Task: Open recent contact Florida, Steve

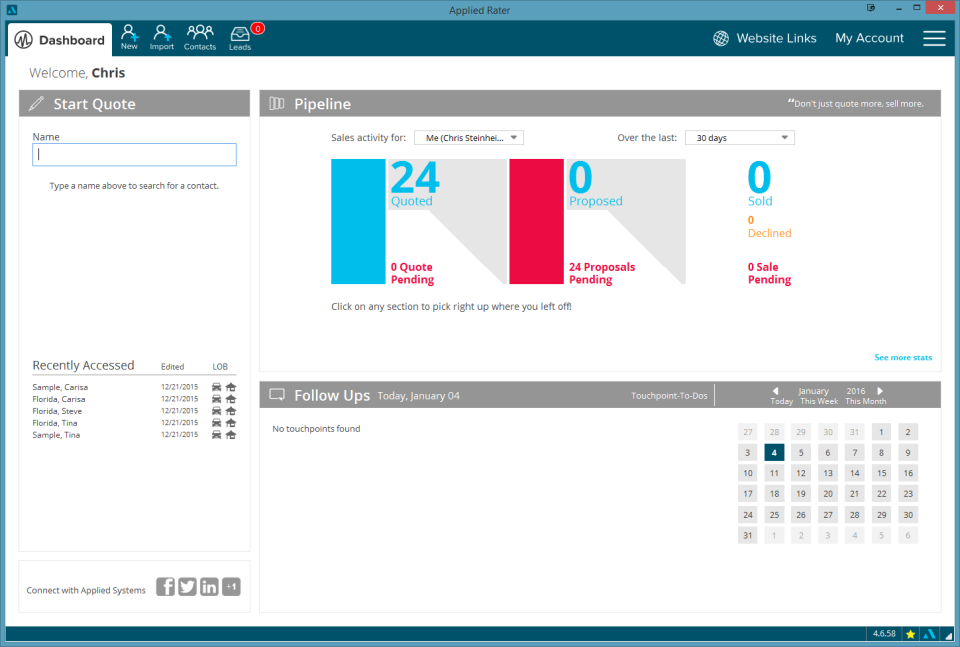Action: pos(57,411)
